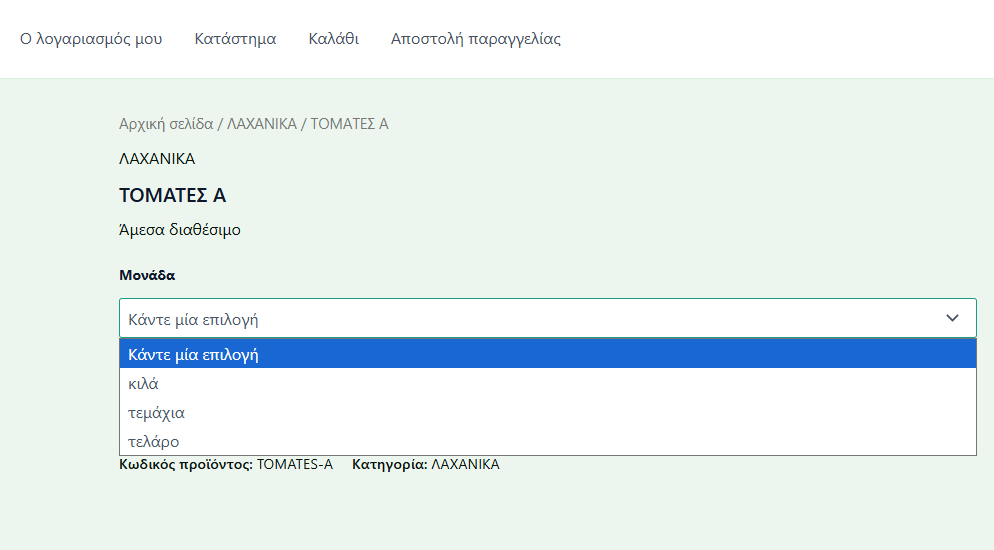The height and width of the screenshot is (550, 994).
Task: Navigate to Αποστολή παραγγελίας
Action: 475,39
